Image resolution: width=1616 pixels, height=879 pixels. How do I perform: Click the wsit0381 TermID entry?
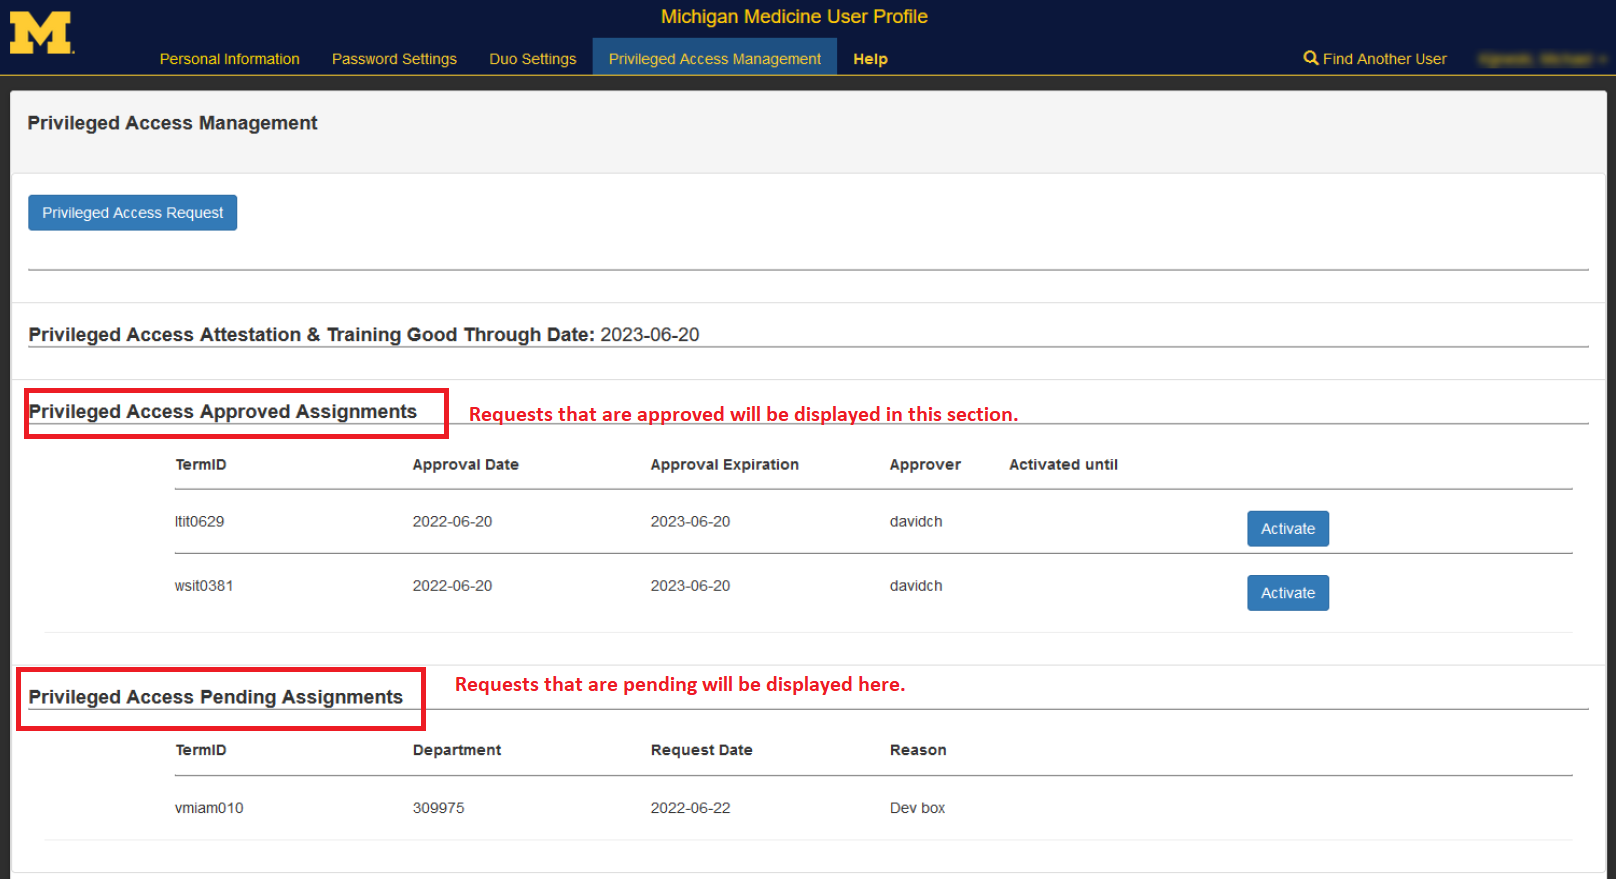(x=203, y=586)
